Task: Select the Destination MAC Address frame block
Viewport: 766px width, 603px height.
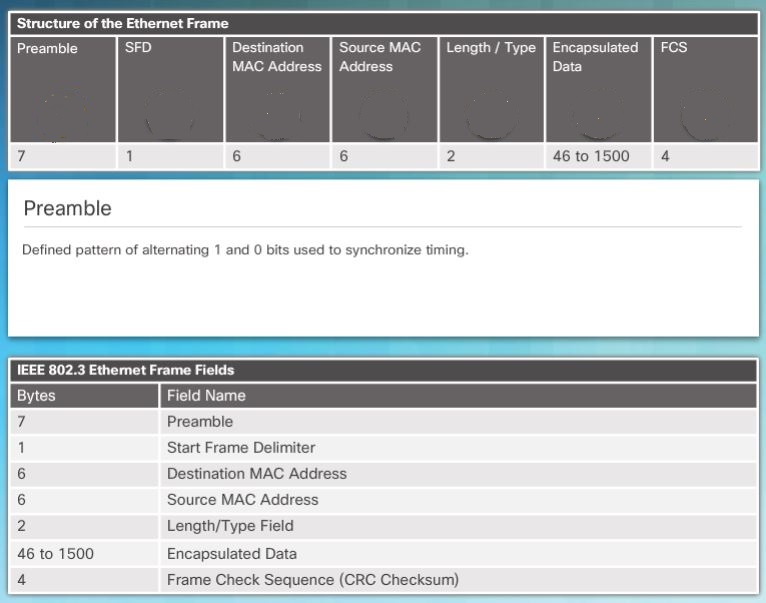Action: click(x=277, y=90)
